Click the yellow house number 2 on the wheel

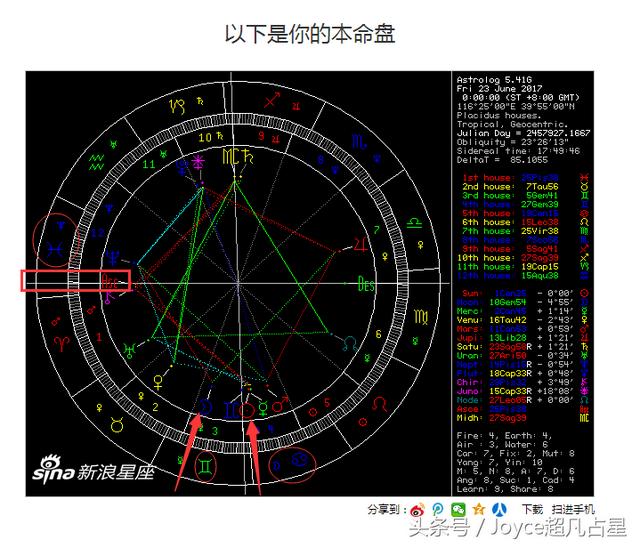(155, 407)
